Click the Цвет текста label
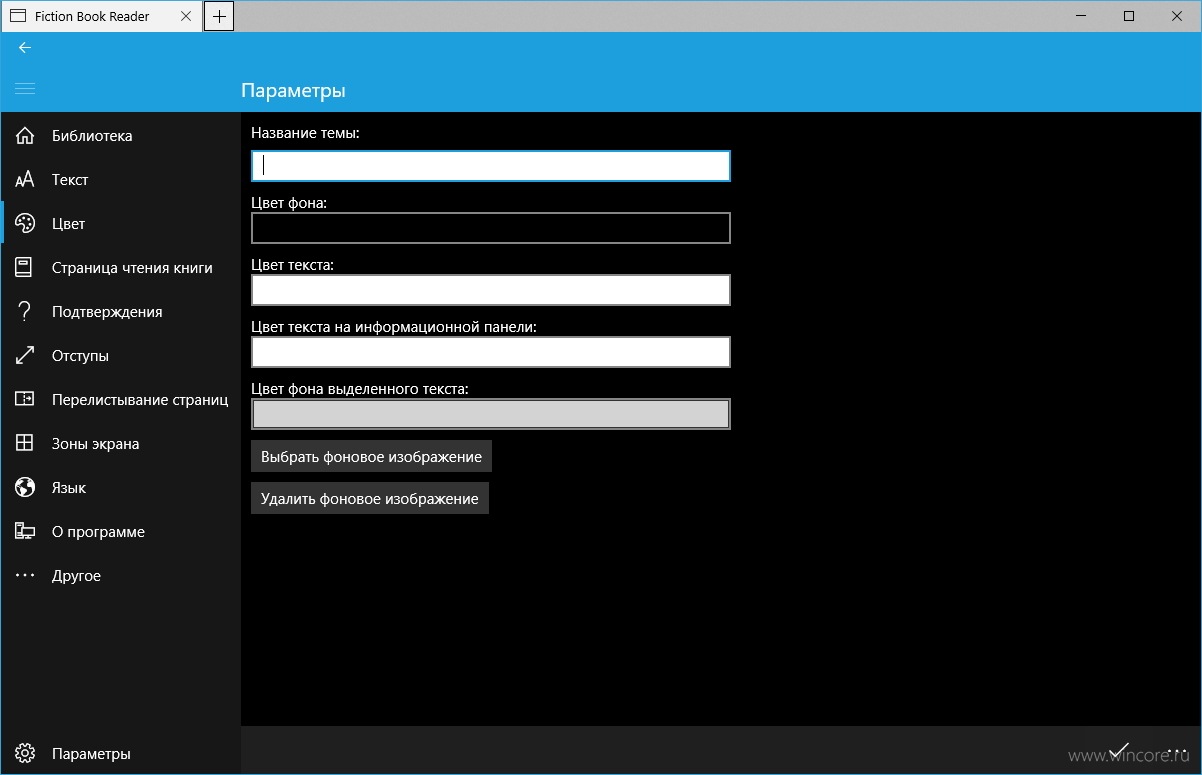This screenshot has height=775, width=1202. click(x=292, y=265)
